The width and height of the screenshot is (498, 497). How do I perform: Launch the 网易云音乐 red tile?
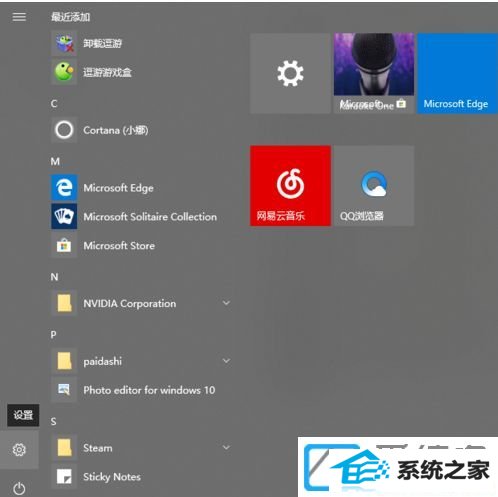pyautogui.click(x=290, y=186)
